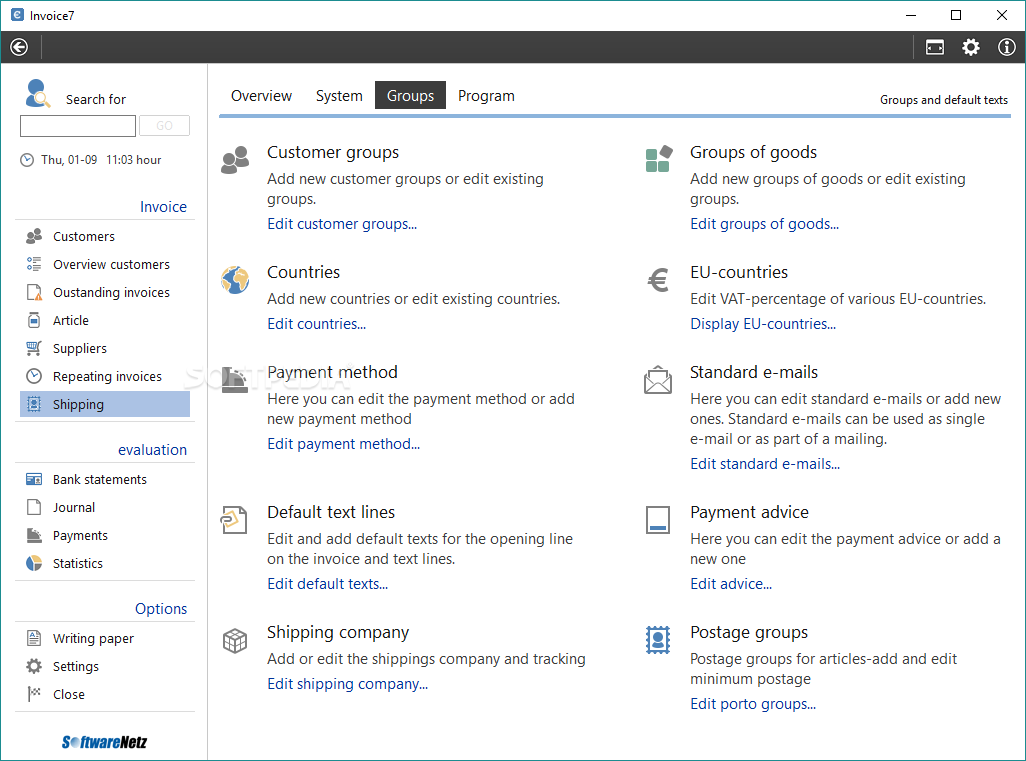The image size is (1026, 761).
Task: Click the Postage groups heading
Action: coord(749,633)
